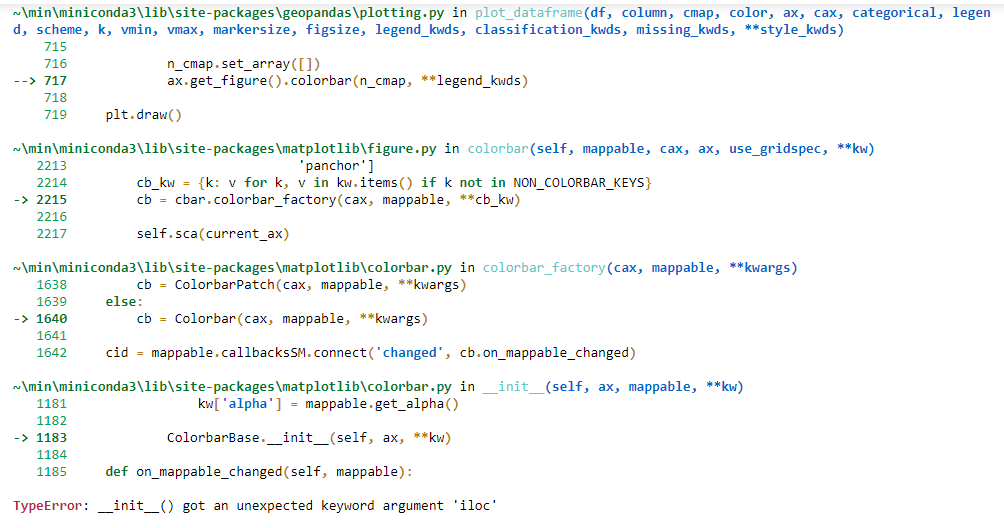Select def on_mappable_changed line 1185
The width and height of the screenshot is (1004, 528).
click(x=259, y=472)
